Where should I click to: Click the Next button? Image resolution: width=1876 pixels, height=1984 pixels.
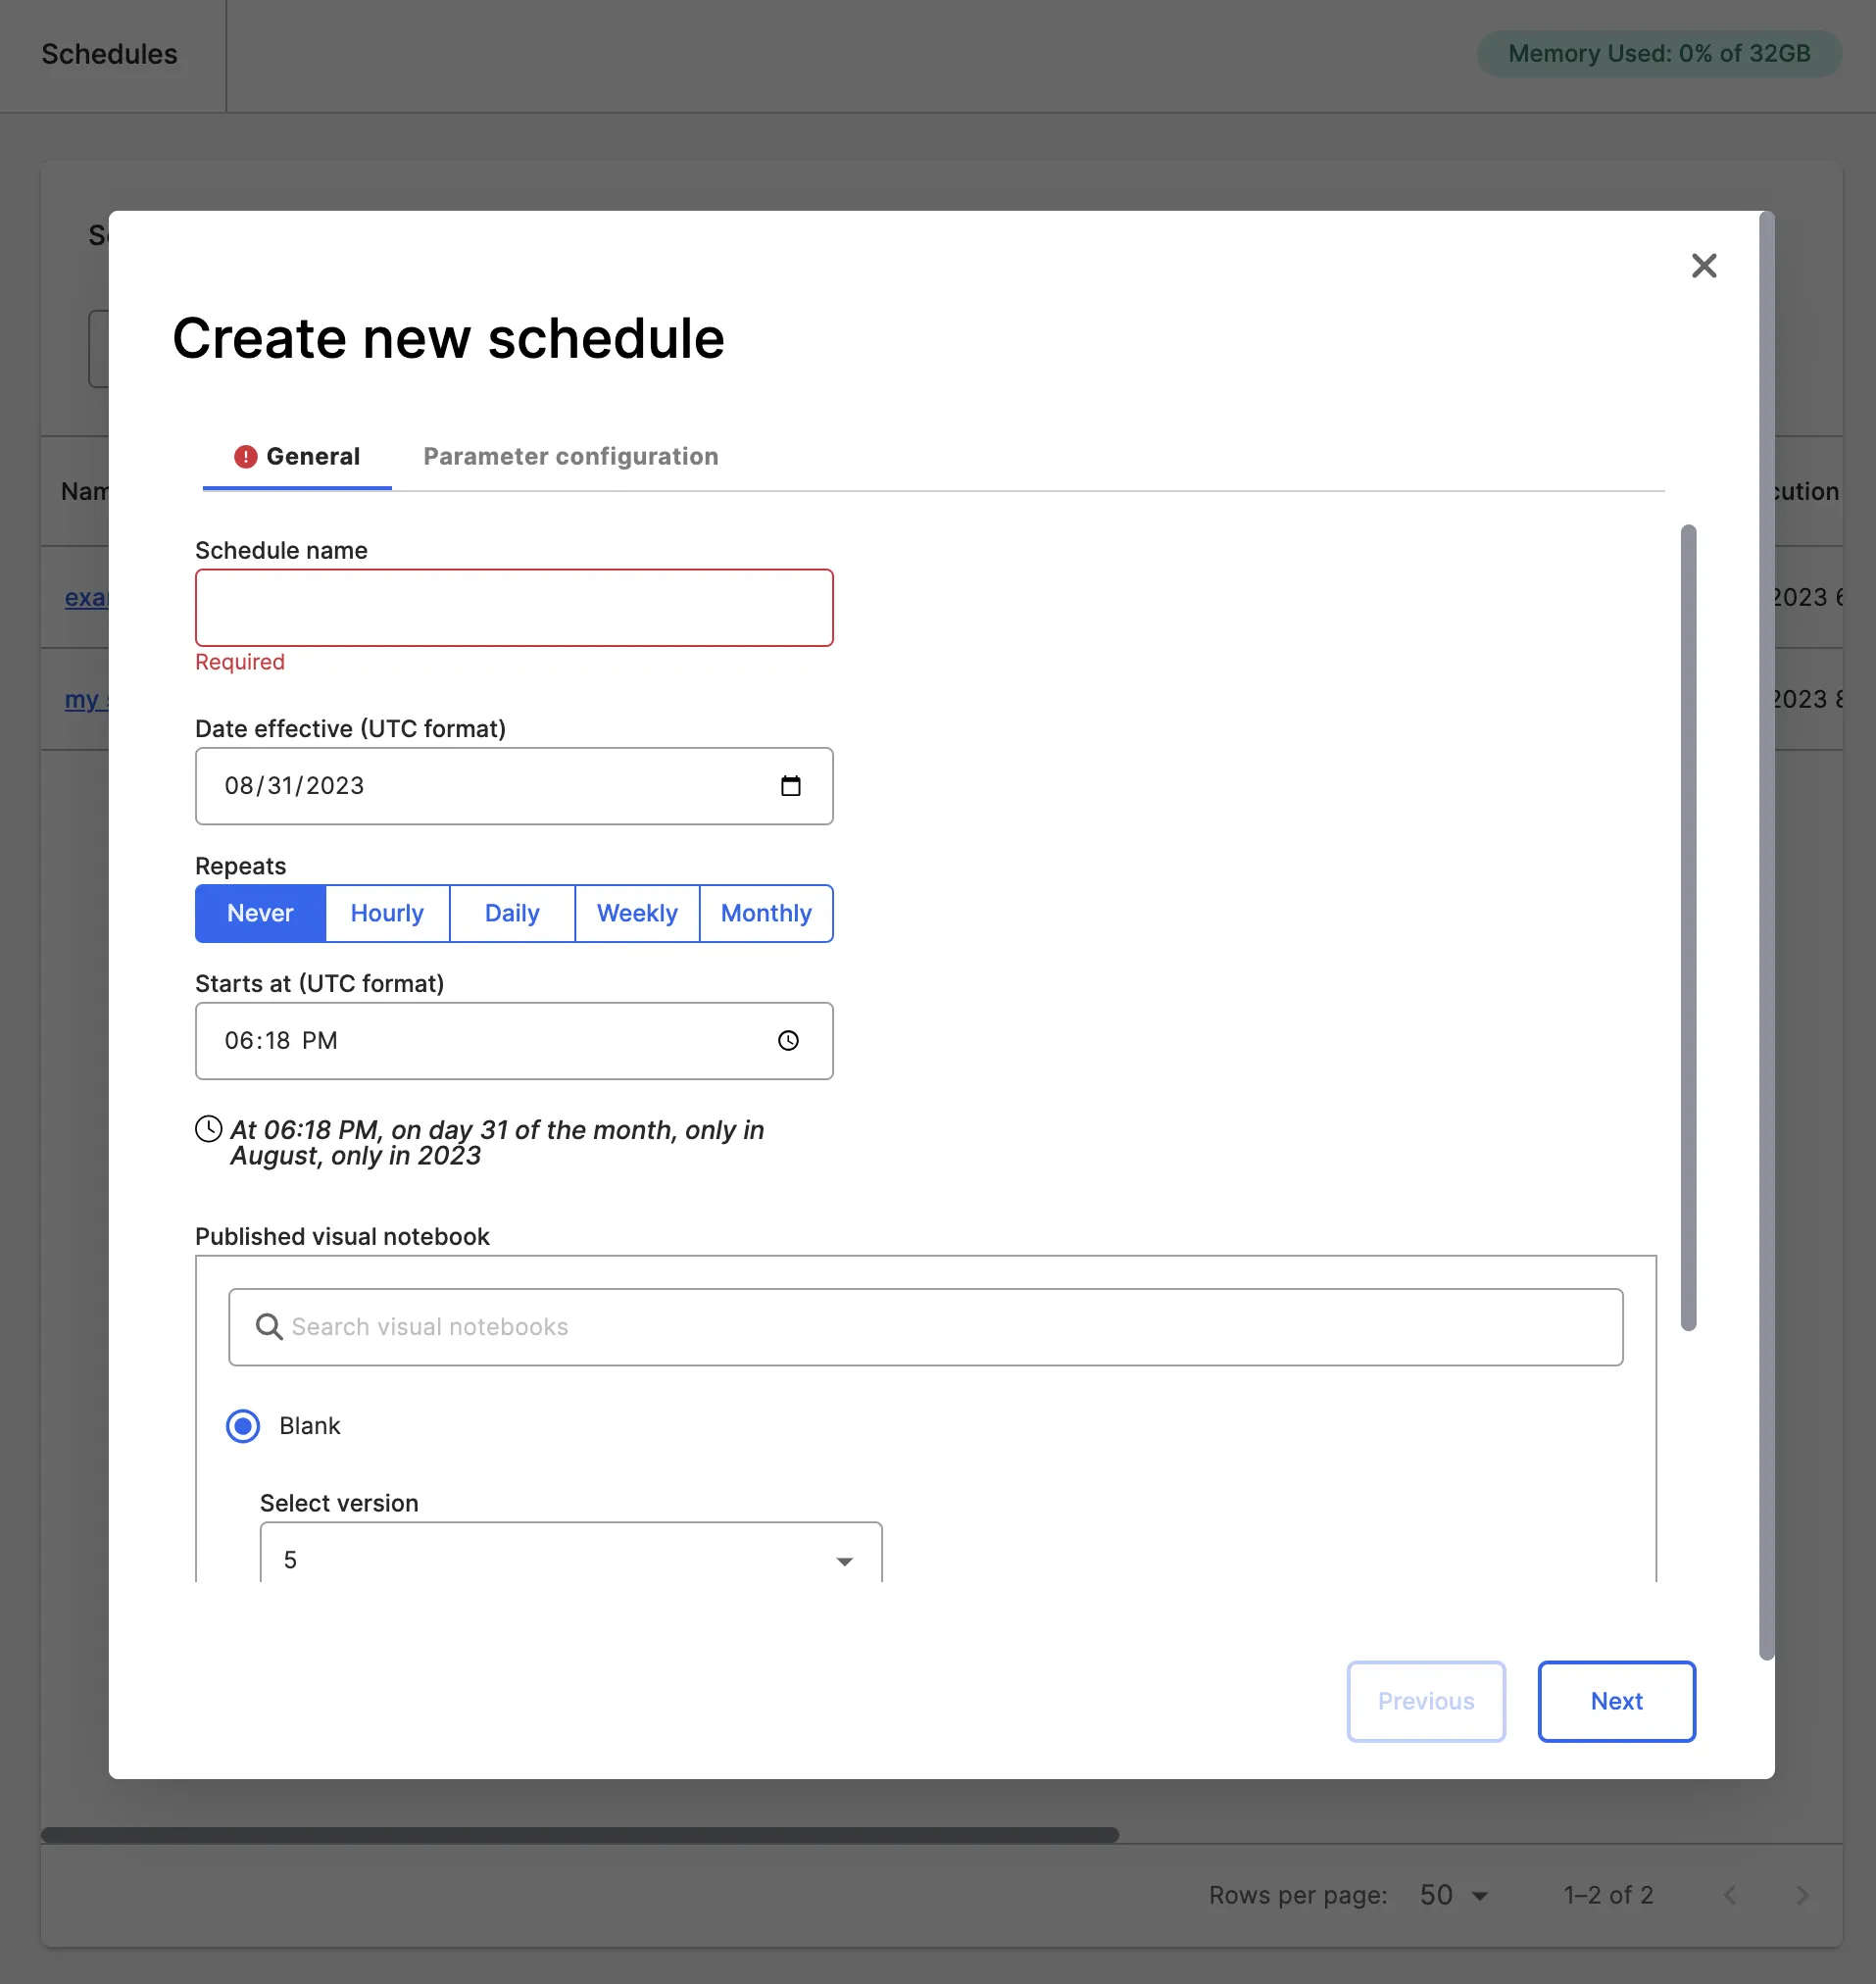coord(1616,1701)
